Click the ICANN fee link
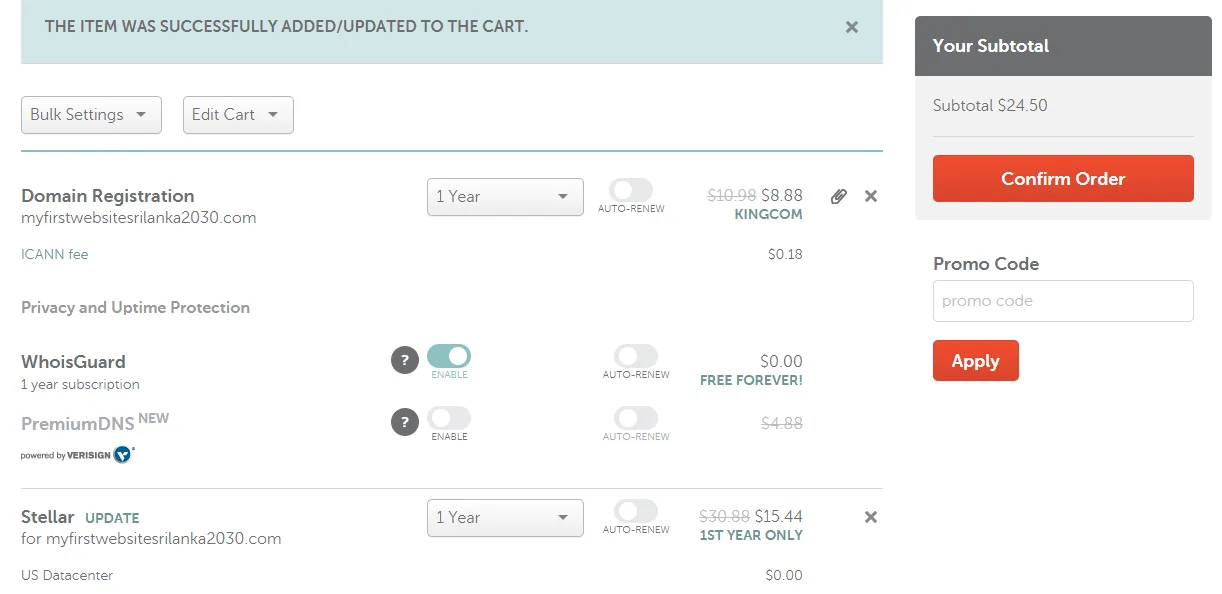The image size is (1222, 594). pos(54,254)
